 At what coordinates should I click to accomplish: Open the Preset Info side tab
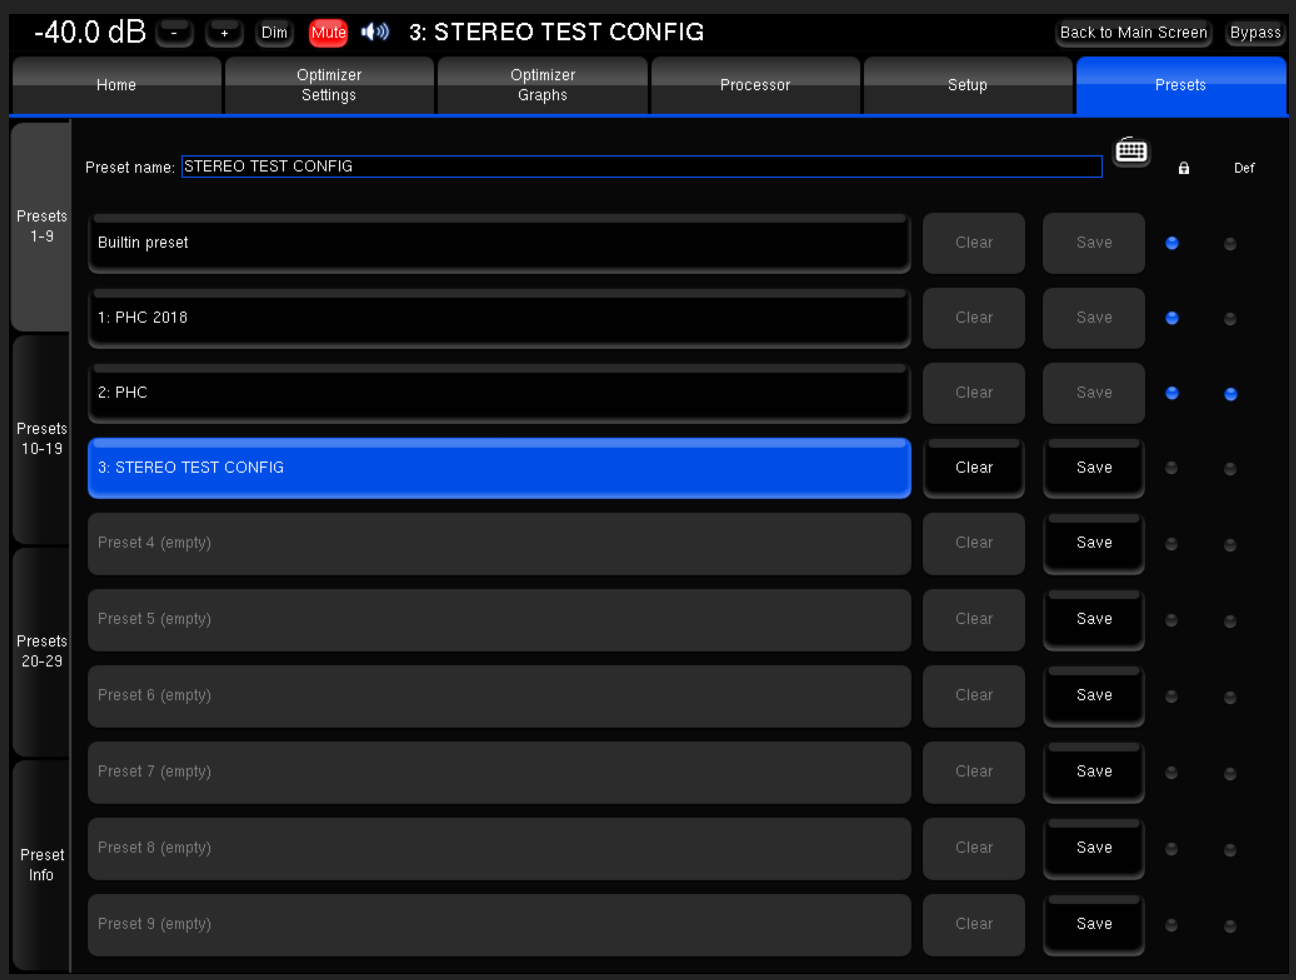click(x=41, y=865)
